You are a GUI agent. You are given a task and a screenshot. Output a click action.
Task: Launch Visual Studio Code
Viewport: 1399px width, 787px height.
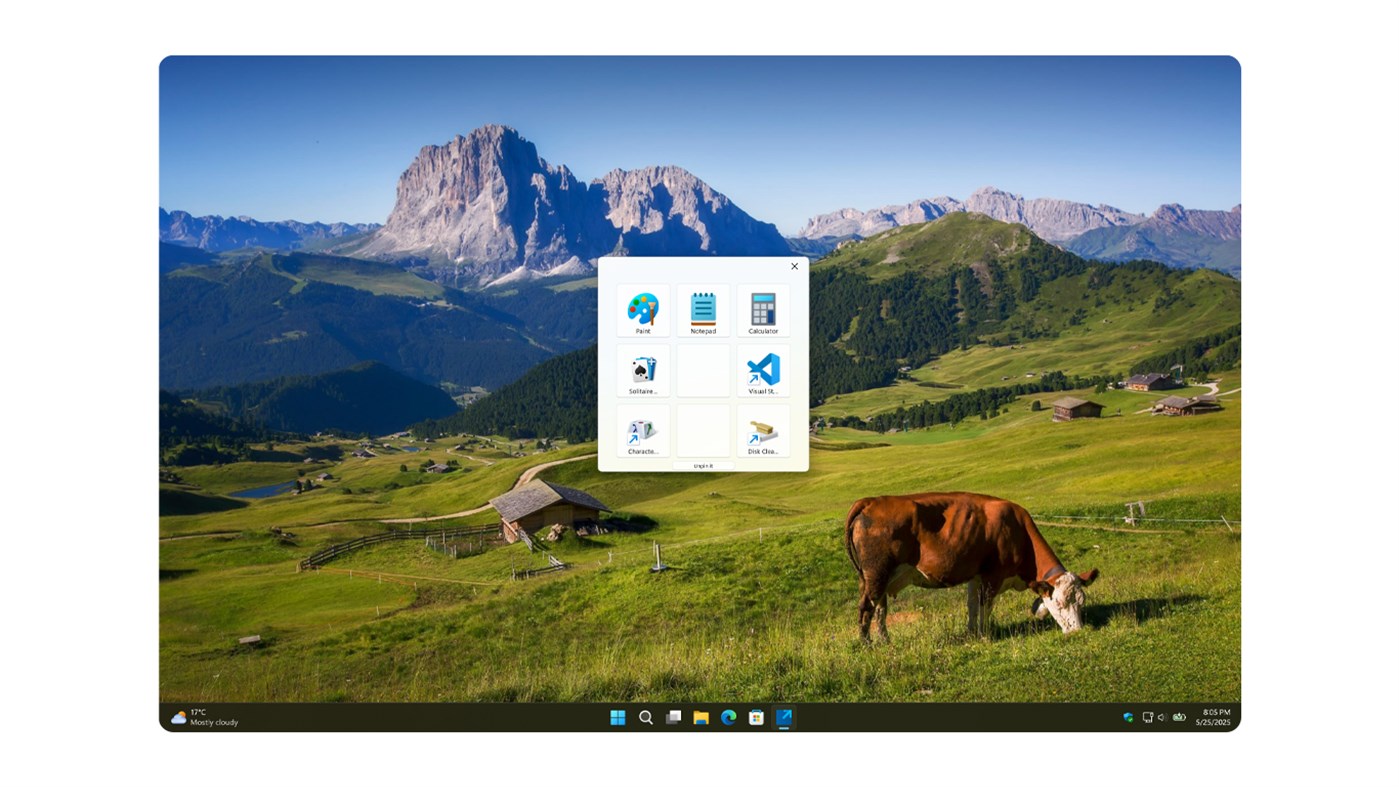click(x=763, y=368)
